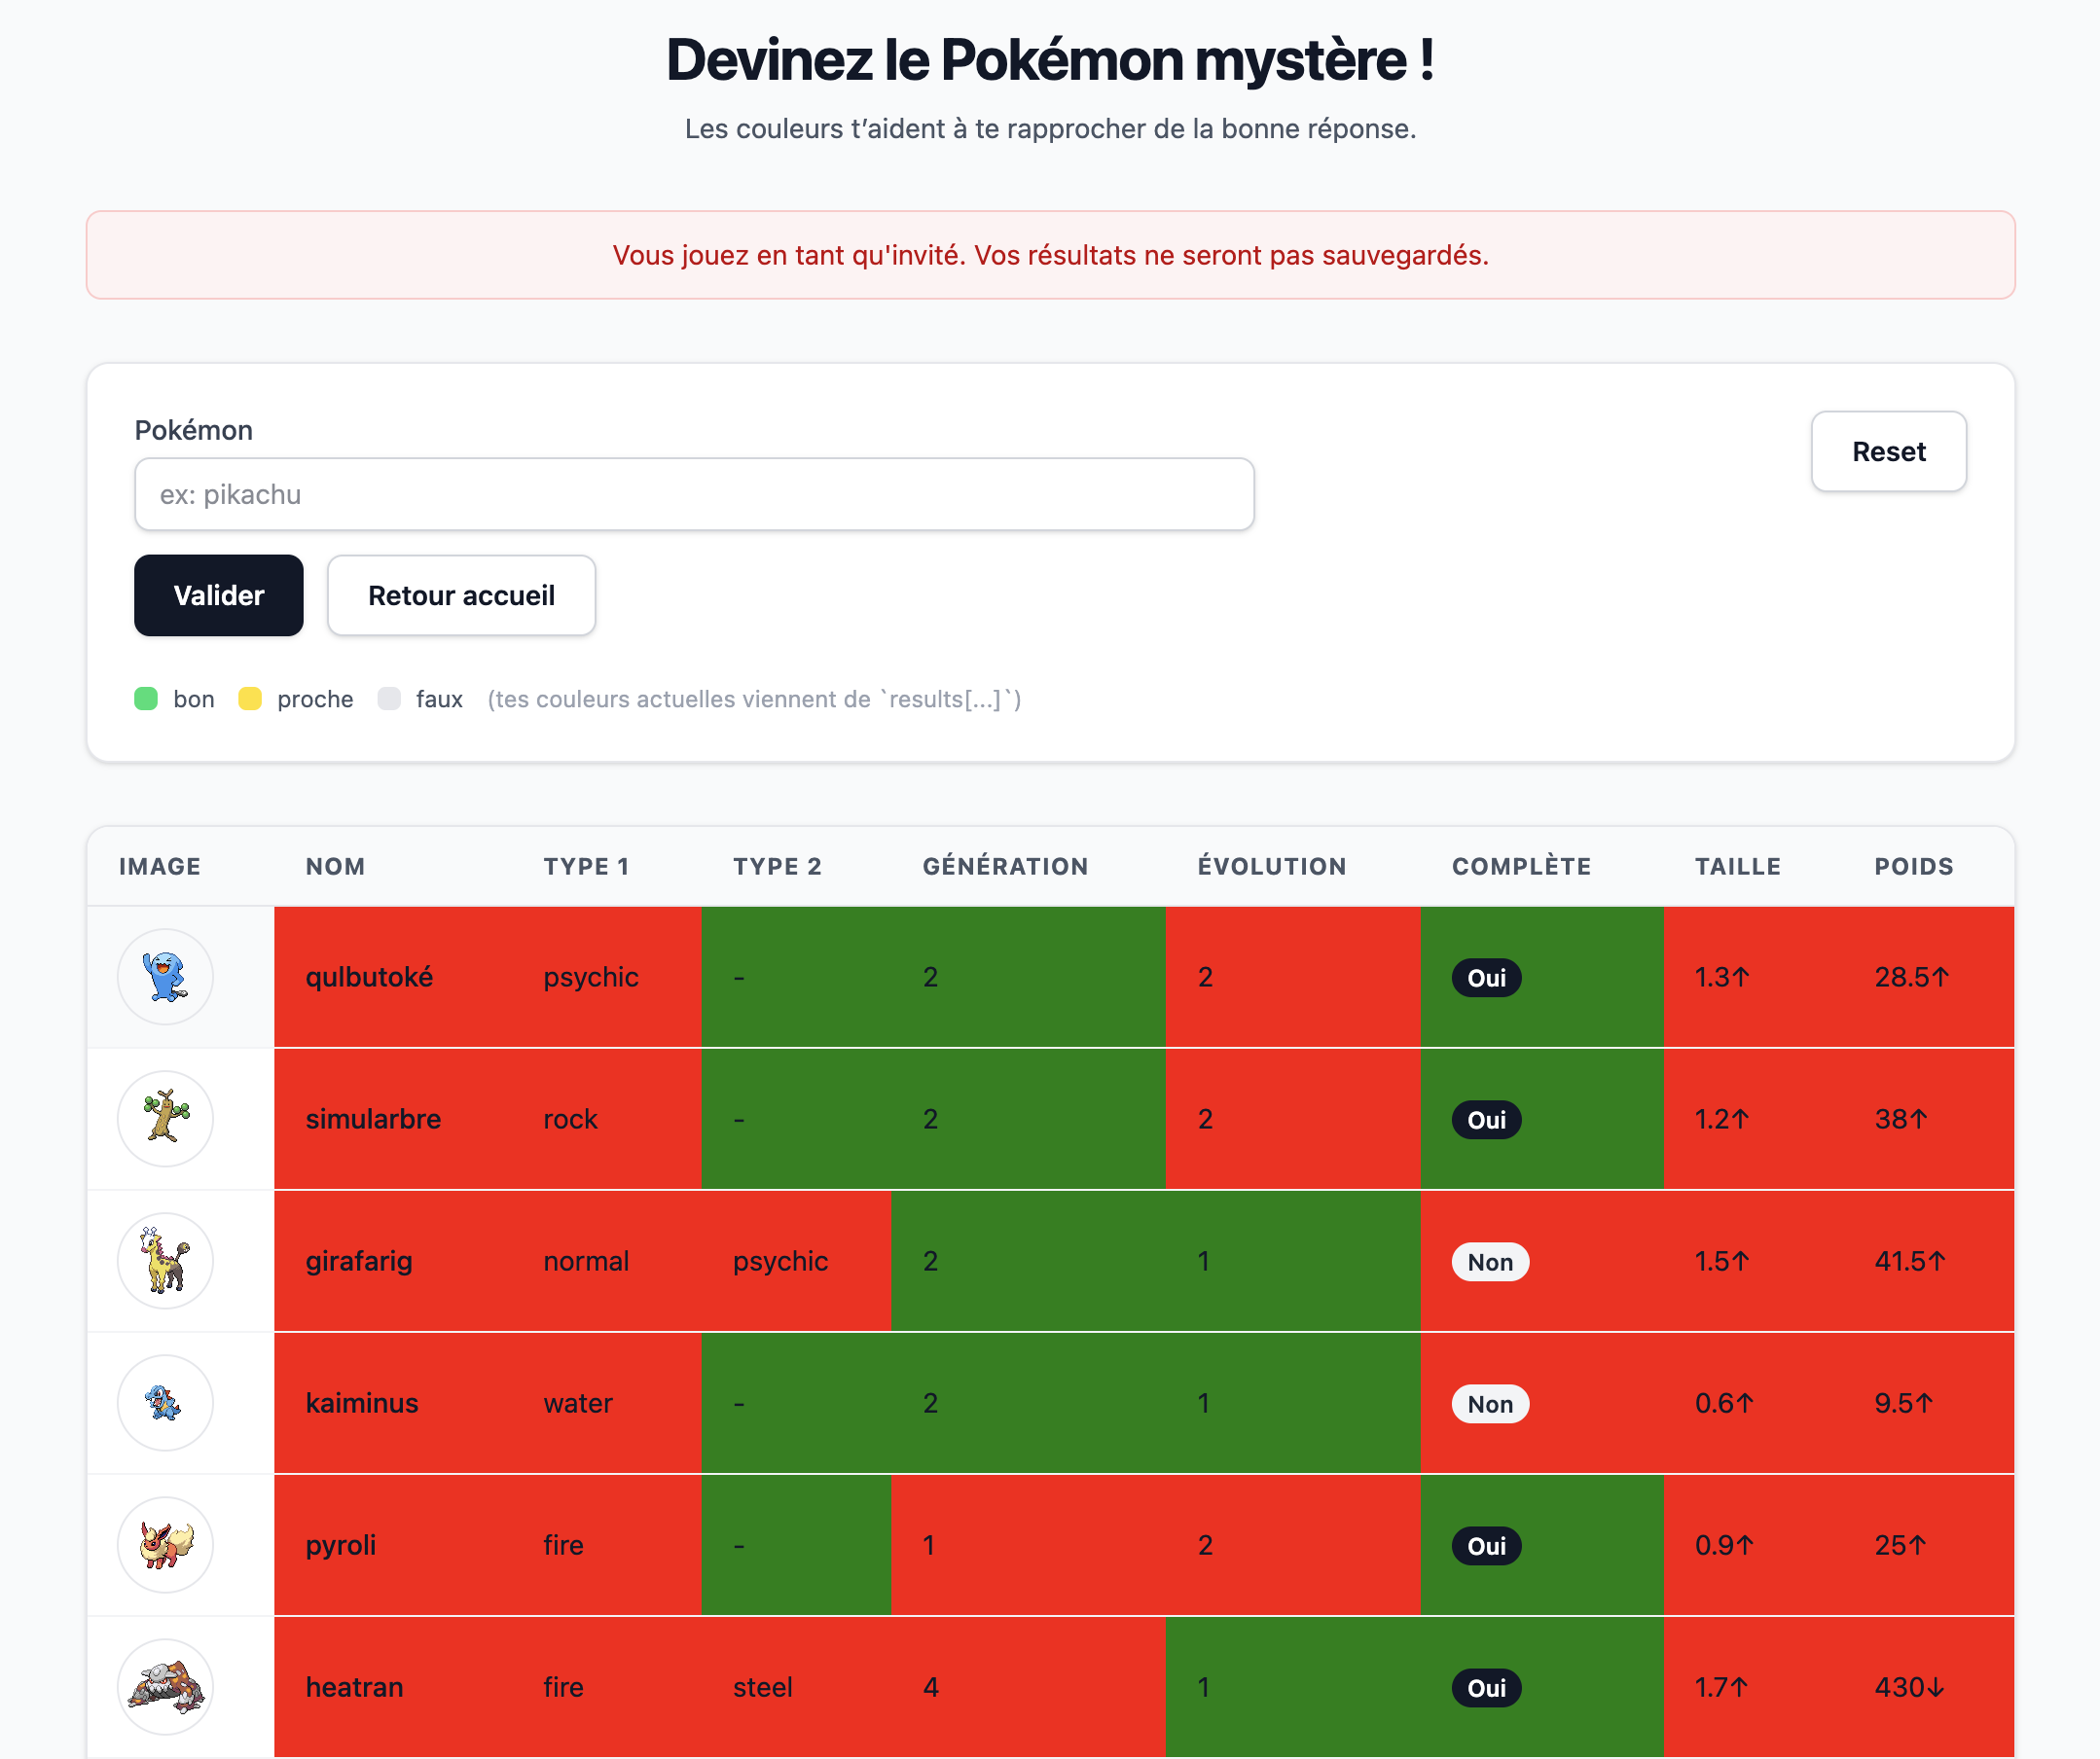Click the Valider button
Viewport: 2100px width, 1759px height.
(x=219, y=595)
